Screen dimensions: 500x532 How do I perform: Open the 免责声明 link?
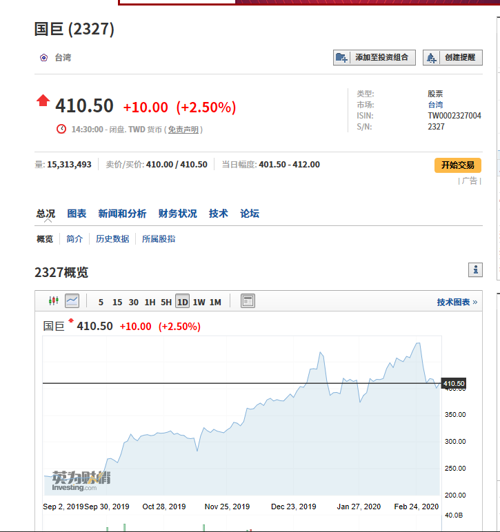(183, 130)
